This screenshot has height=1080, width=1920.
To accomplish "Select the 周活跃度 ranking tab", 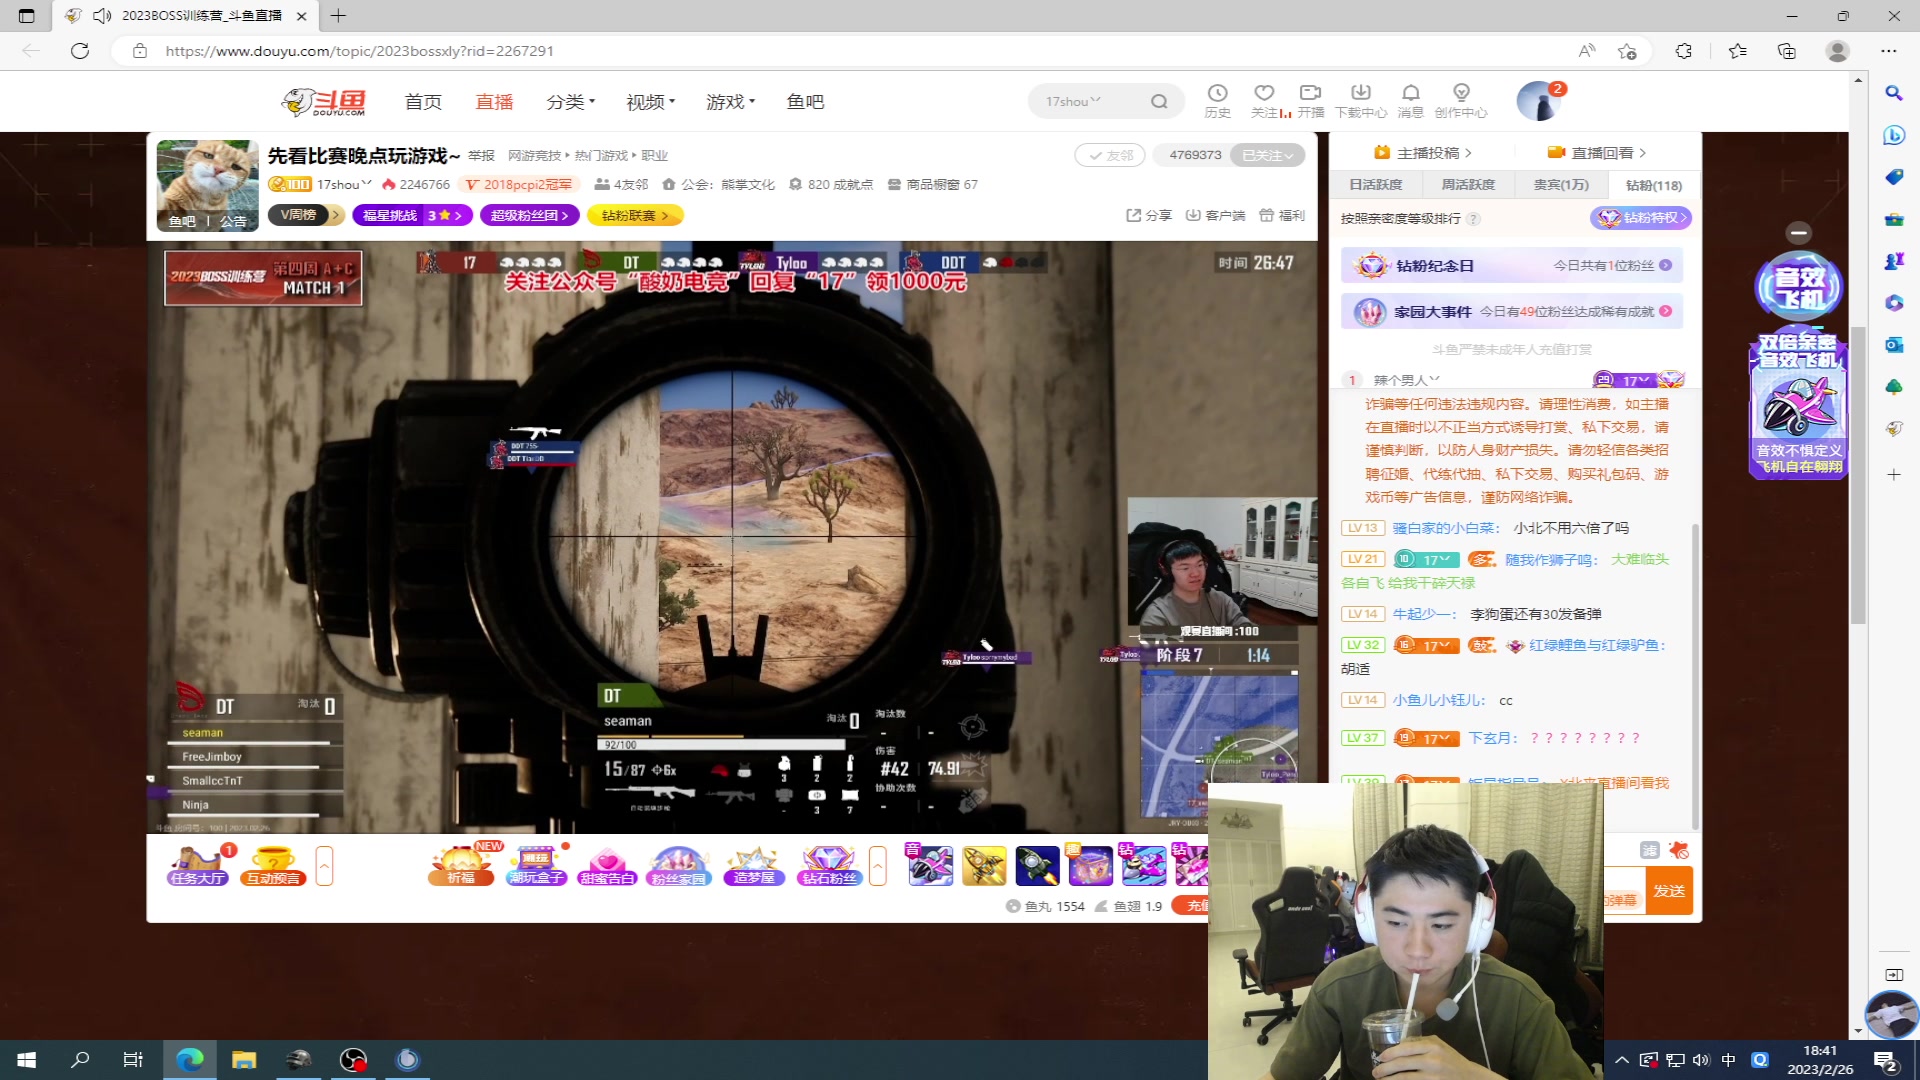I will [1468, 185].
